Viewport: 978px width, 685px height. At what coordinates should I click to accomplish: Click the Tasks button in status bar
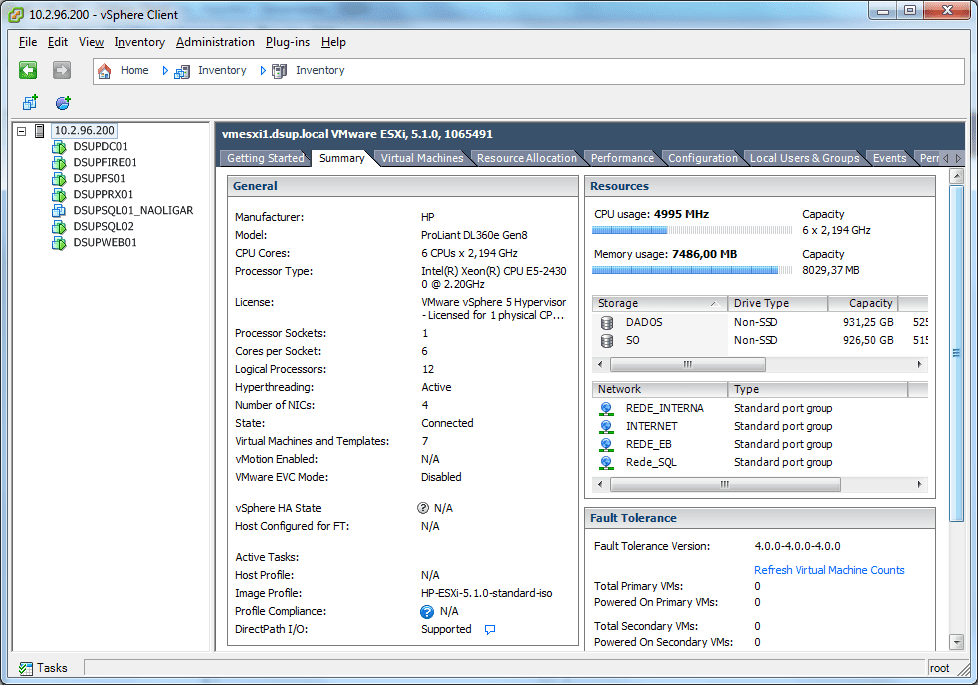coord(43,668)
